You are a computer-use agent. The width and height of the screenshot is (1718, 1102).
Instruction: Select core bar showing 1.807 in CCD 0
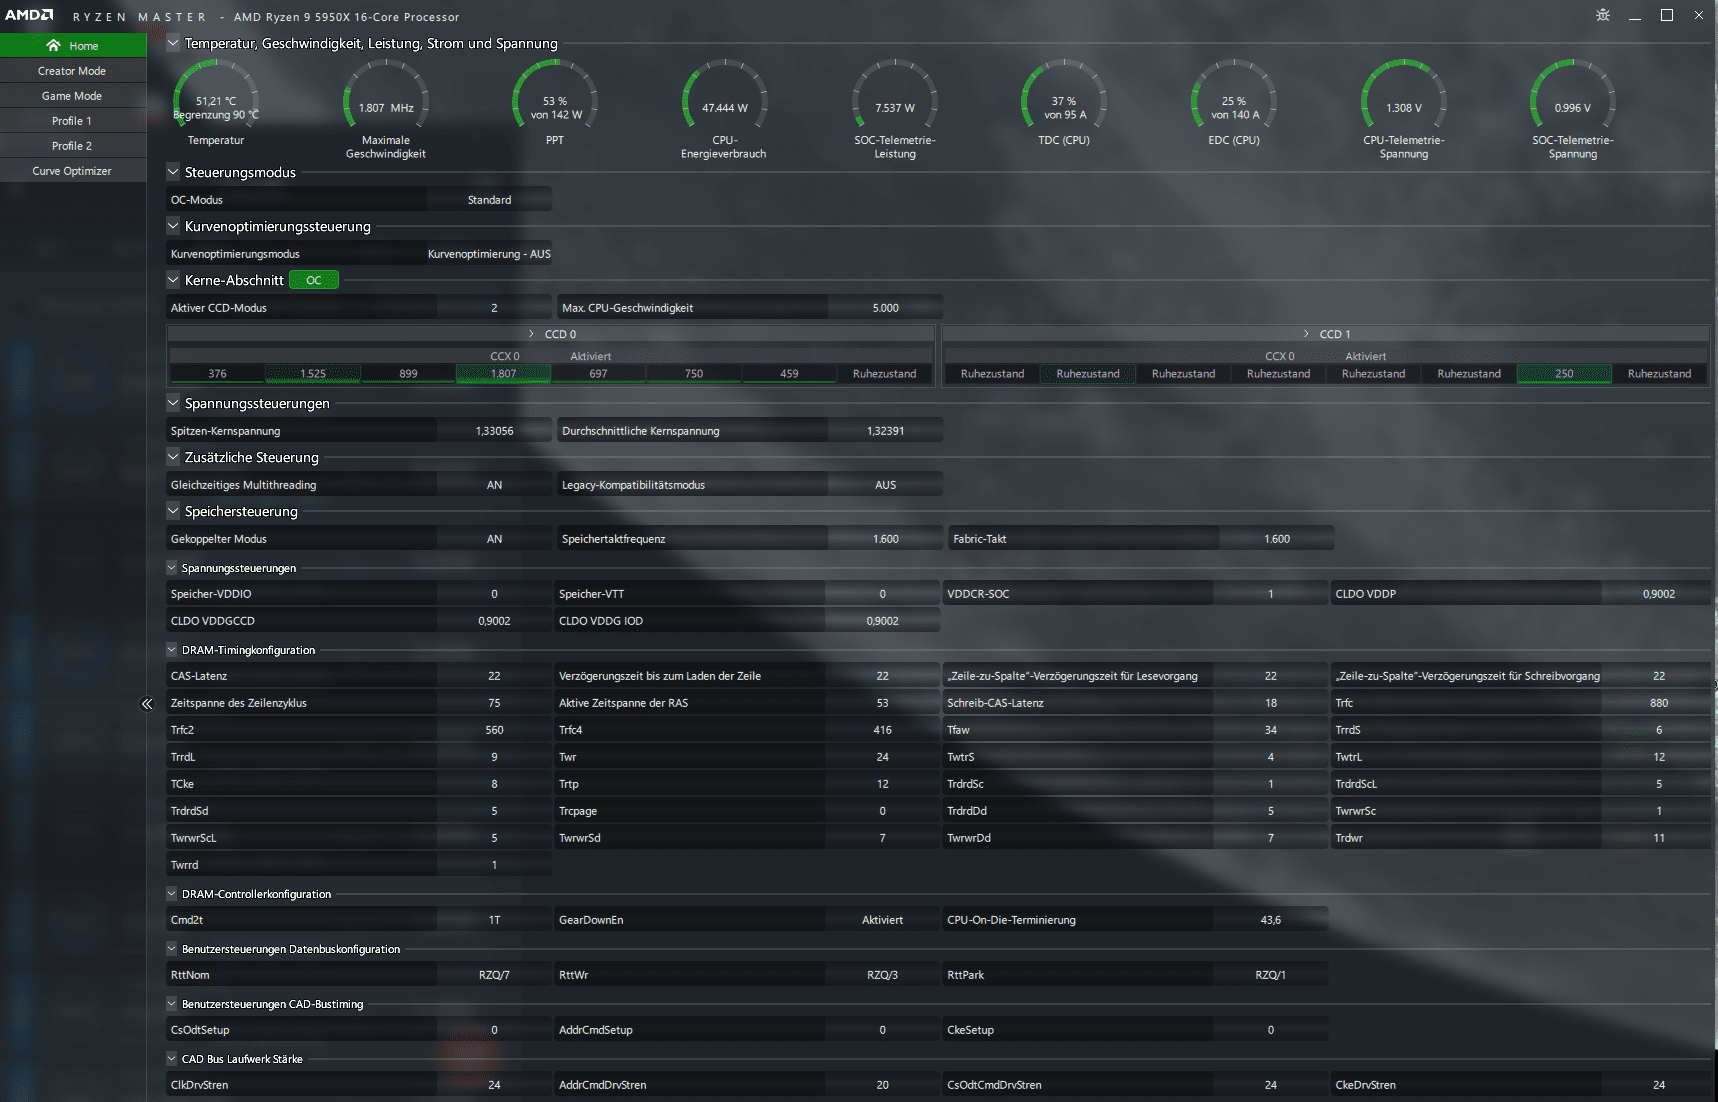coord(504,374)
